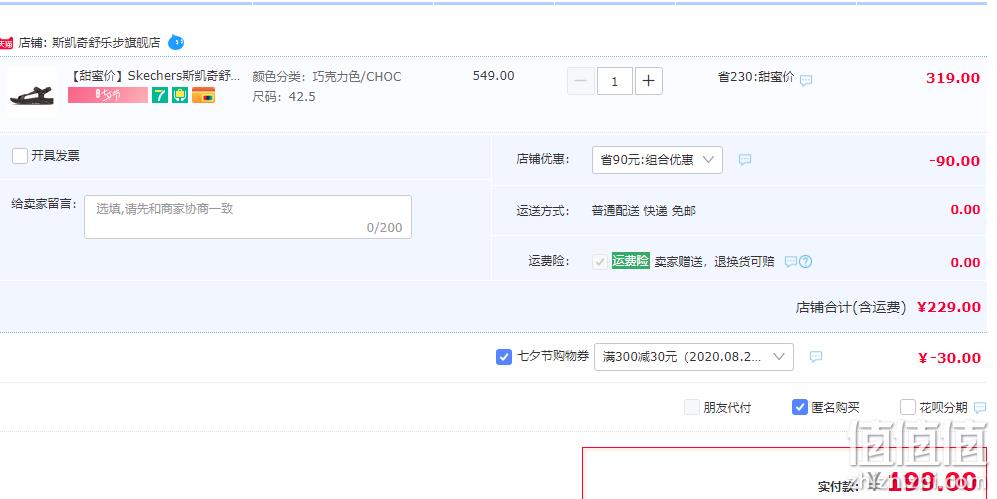This screenshot has height=499, width=997.
Task: Open the Skechers product title link
Action: (x=156, y=76)
